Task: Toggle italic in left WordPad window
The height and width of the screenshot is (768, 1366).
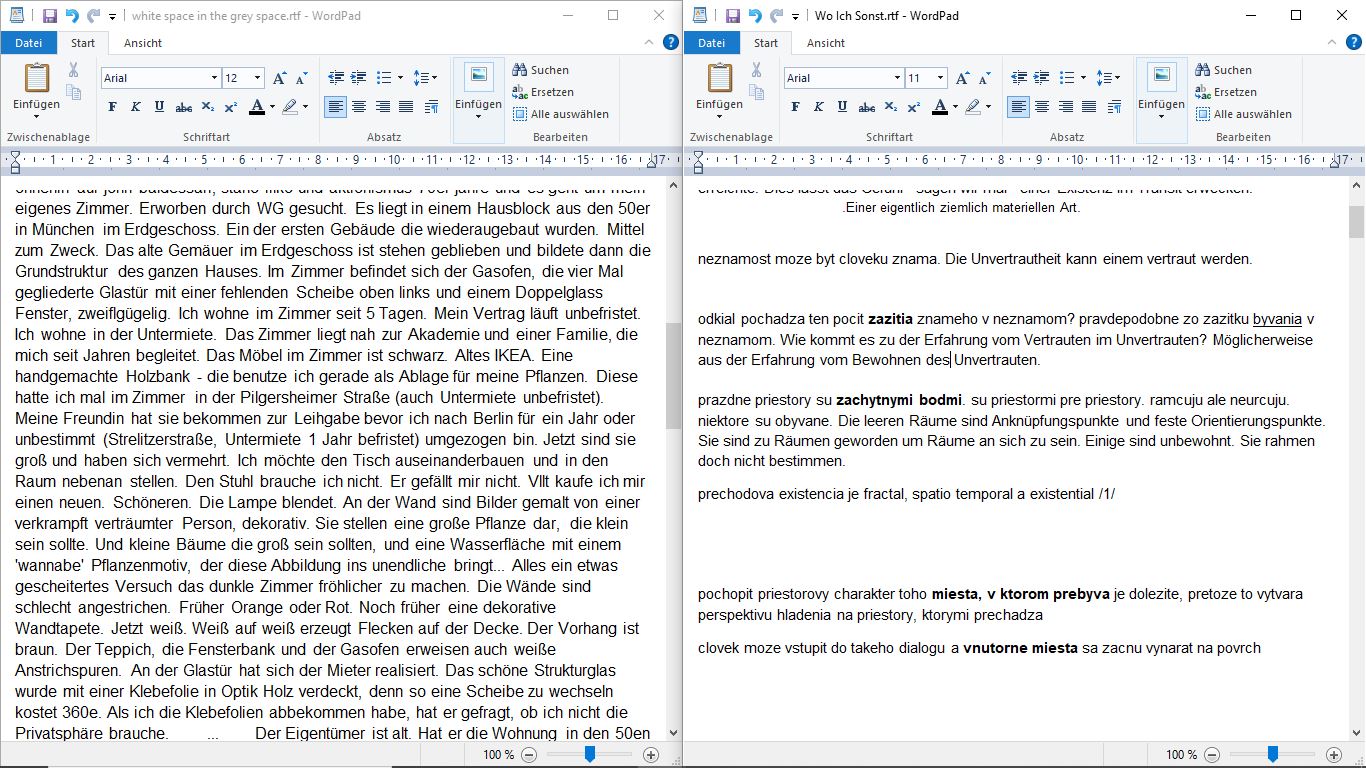Action: click(x=135, y=107)
